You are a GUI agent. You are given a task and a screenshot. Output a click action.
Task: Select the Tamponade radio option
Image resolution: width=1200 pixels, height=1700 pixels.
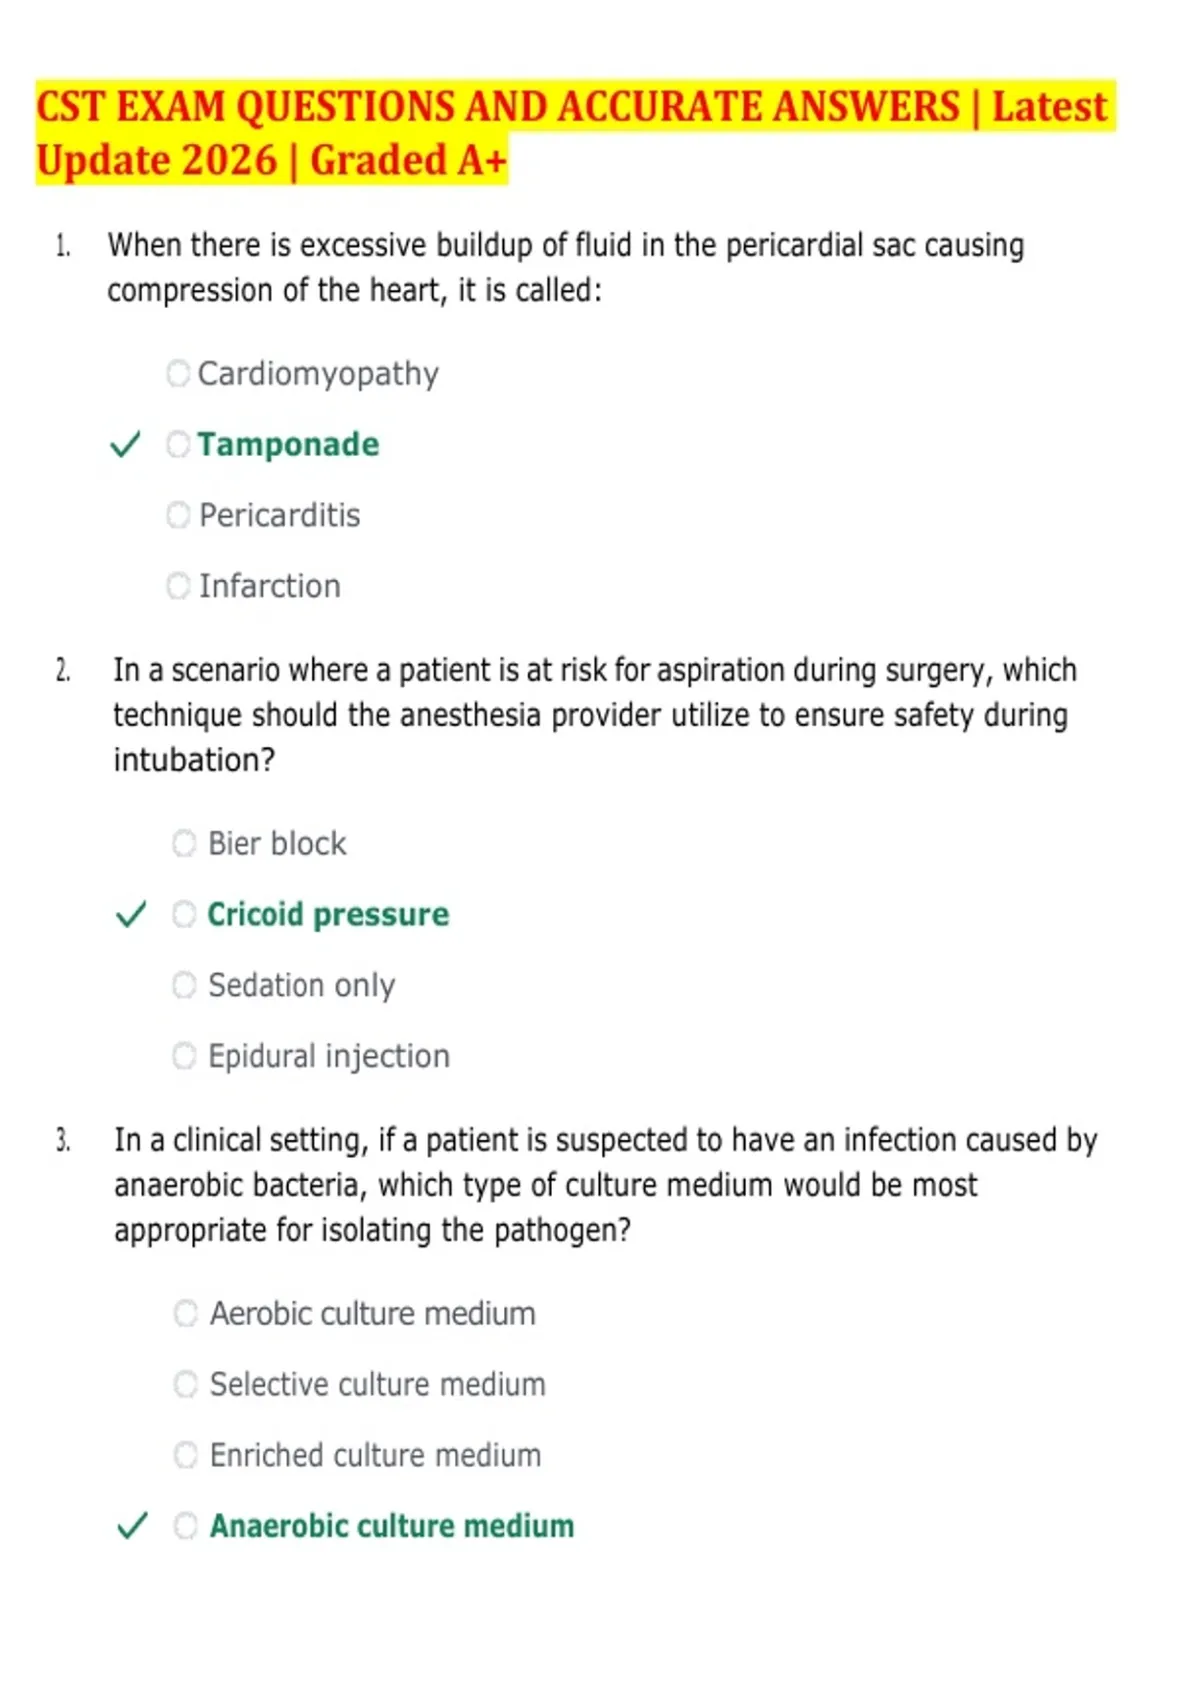point(178,445)
